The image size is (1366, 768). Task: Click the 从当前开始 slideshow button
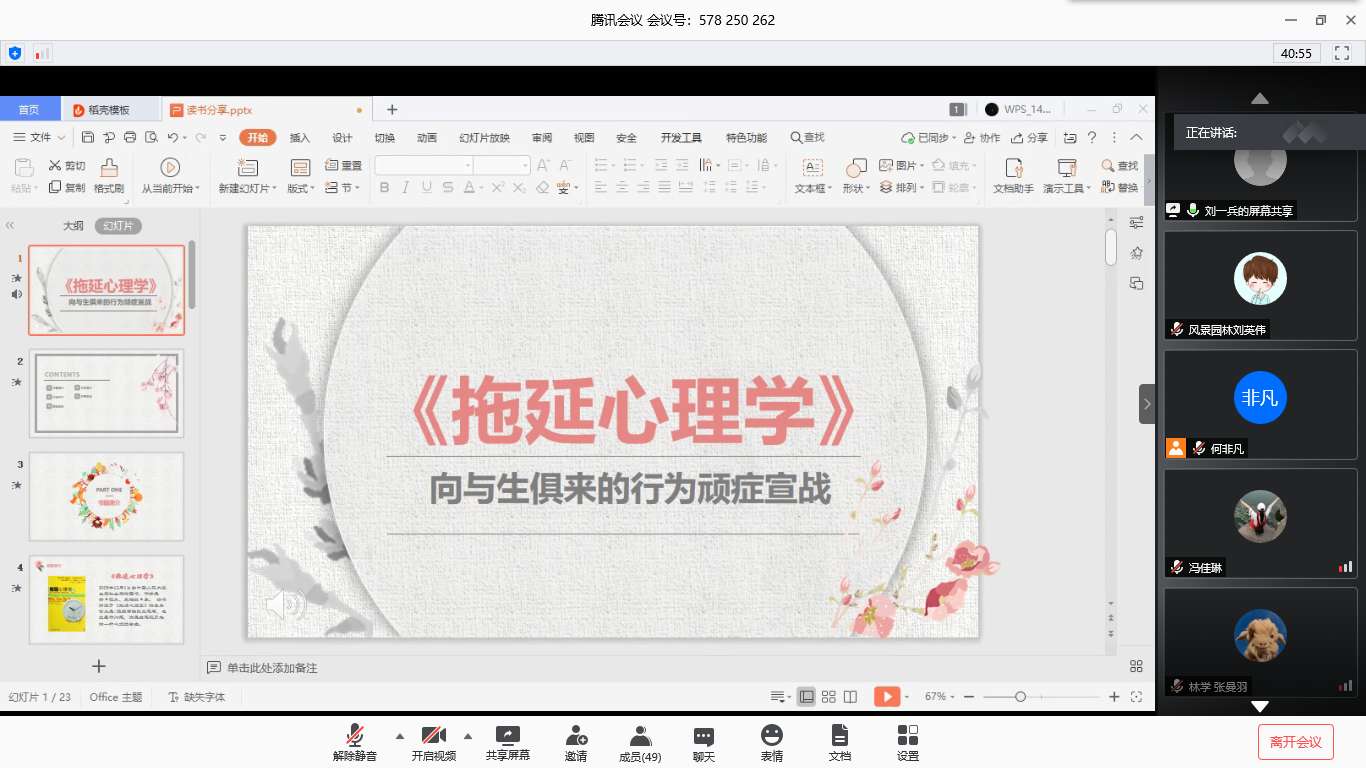170,176
